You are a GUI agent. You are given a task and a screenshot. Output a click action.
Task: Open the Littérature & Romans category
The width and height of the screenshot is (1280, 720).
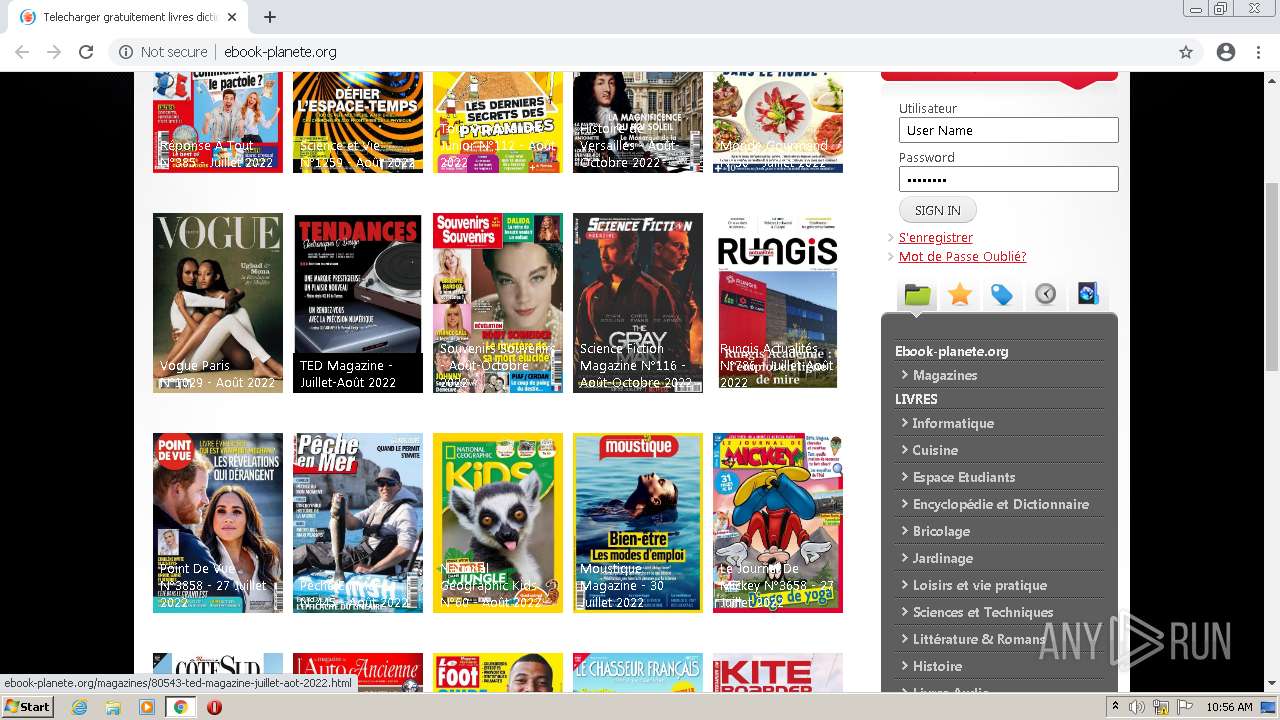click(x=978, y=639)
